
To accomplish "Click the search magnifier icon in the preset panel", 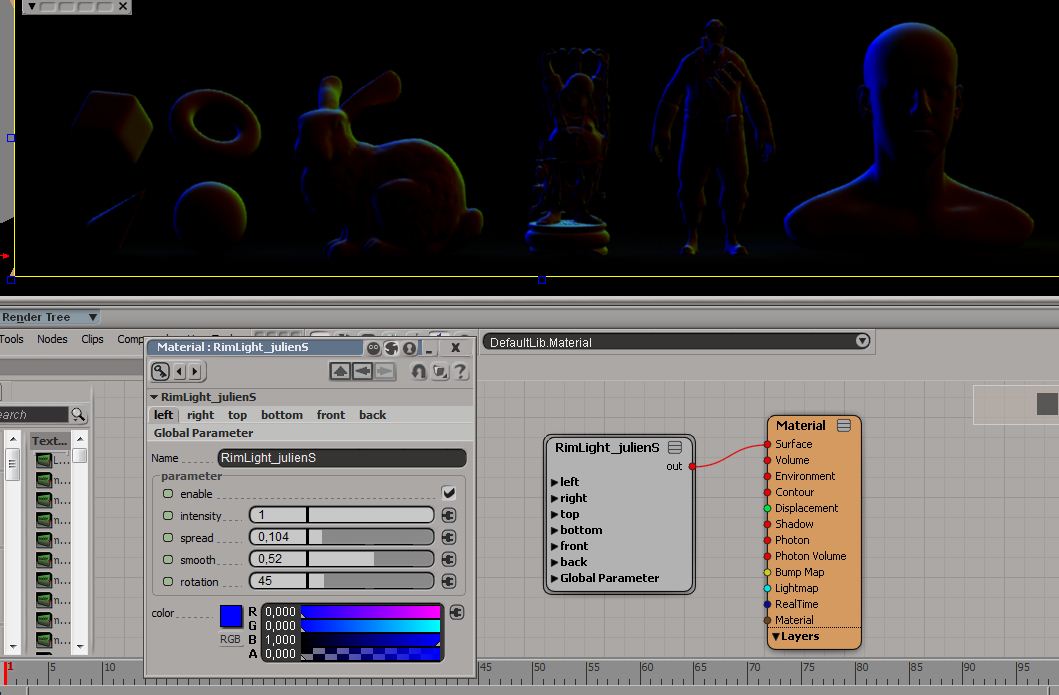I will (78, 415).
